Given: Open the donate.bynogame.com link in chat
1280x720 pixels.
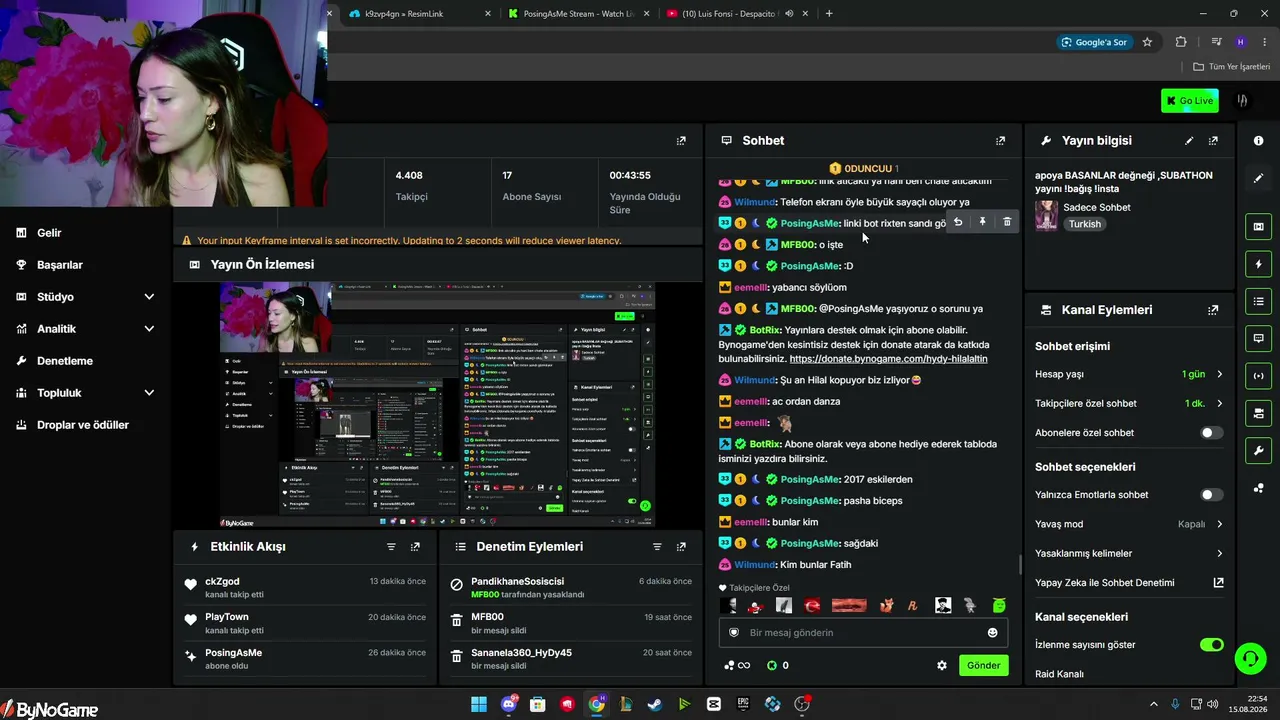Looking at the screenshot, I should [888, 359].
